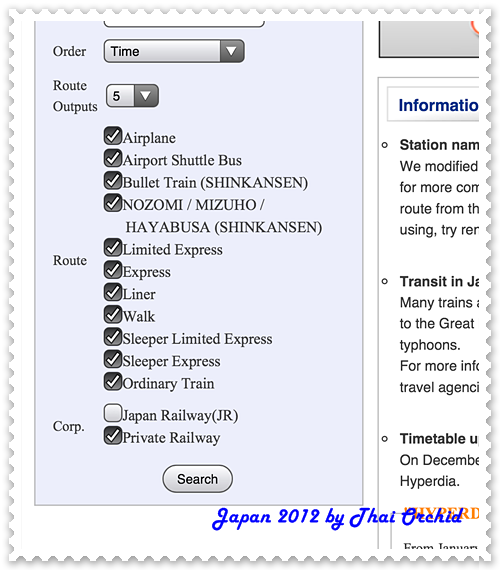Open the Transit in Japan notice
This screenshot has width=500, height=570.
pyautogui.click(x=439, y=281)
